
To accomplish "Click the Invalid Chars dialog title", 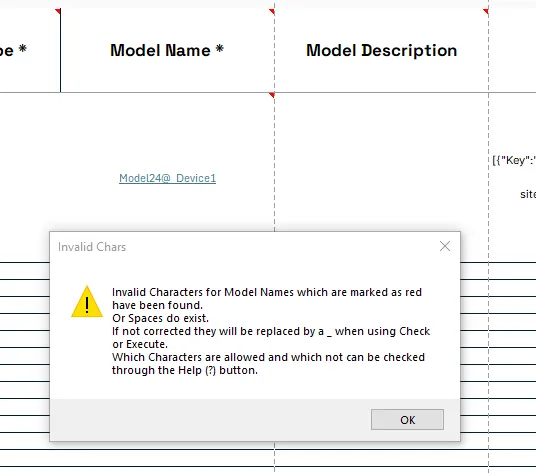I will click(x=92, y=247).
